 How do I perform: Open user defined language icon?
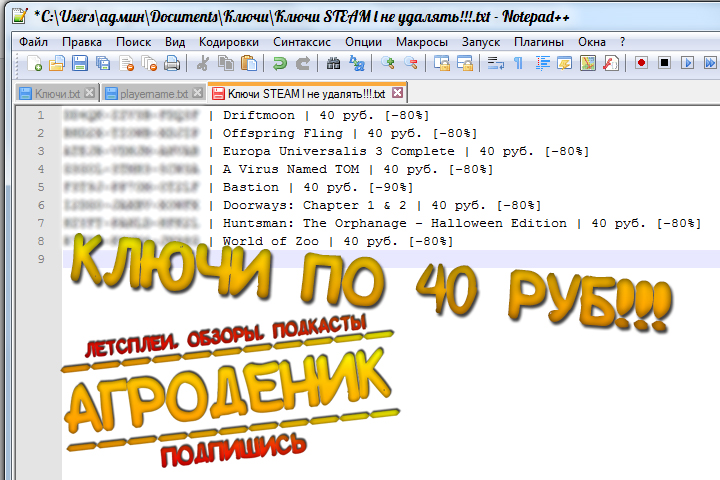564,63
